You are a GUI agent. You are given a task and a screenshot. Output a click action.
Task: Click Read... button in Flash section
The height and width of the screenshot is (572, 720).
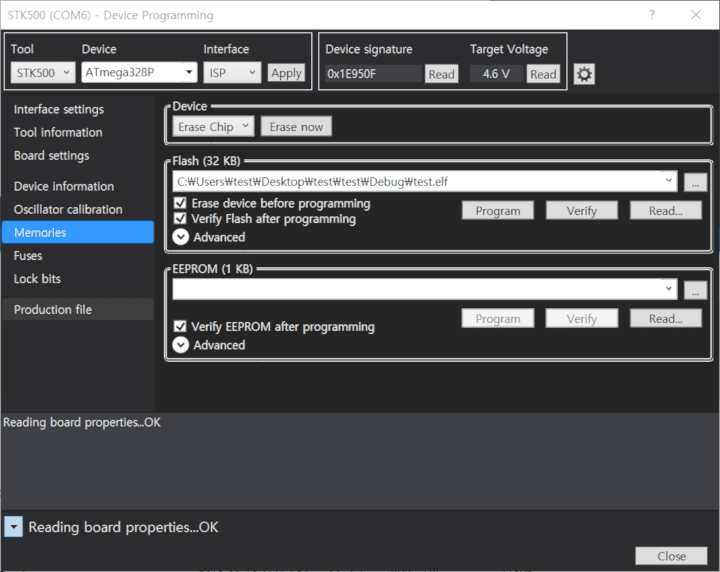[x=666, y=211]
